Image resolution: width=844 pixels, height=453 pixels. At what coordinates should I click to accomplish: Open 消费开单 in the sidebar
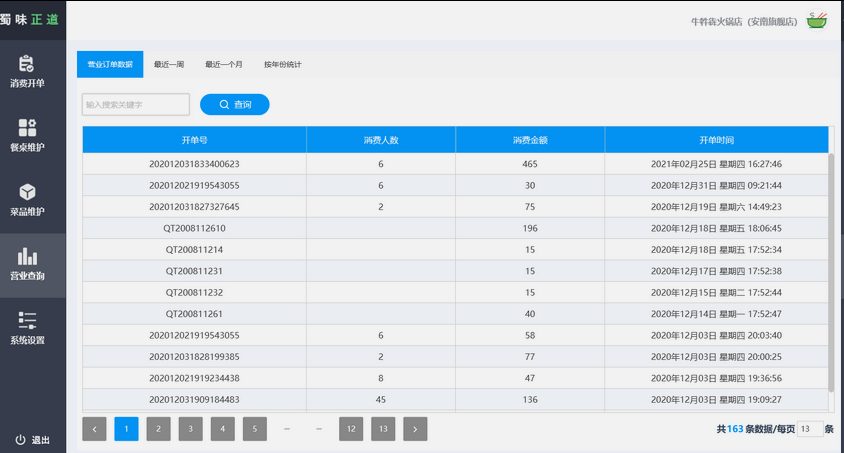tap(27, 71)
